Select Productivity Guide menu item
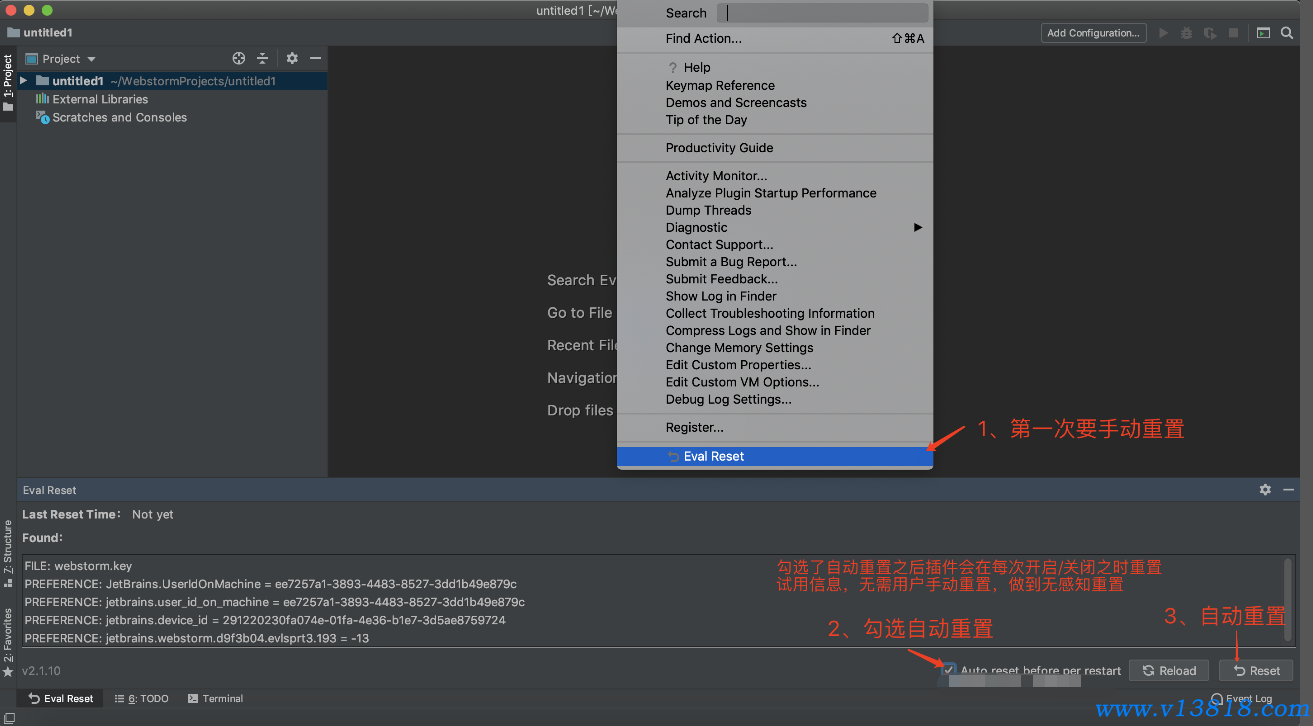 (775, 148)
